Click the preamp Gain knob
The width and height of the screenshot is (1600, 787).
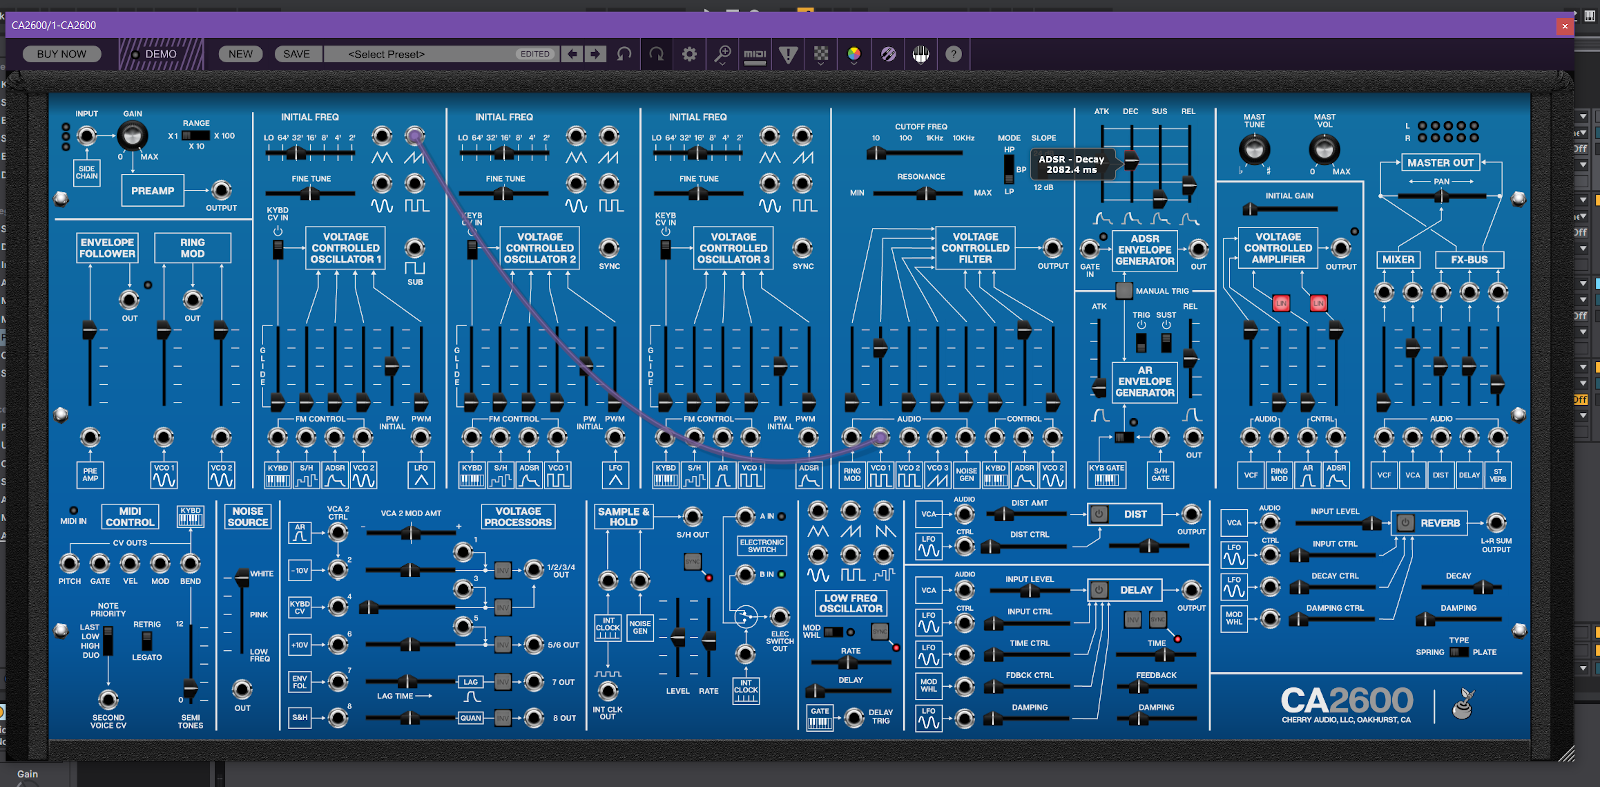pyautogui.click(x=132, y=136)
